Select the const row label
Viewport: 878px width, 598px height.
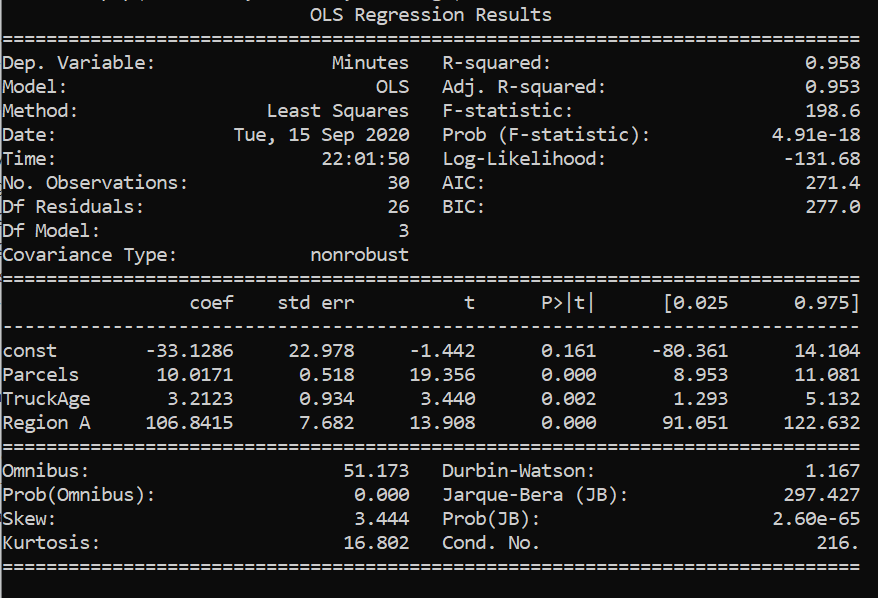(x=30, y=351)
